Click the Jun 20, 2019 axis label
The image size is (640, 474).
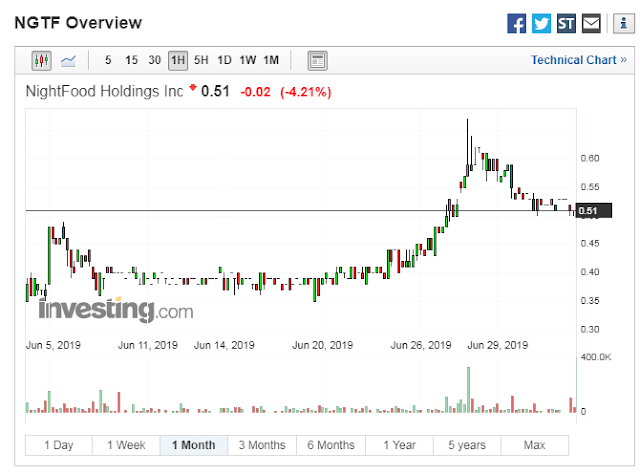(322, 345)
